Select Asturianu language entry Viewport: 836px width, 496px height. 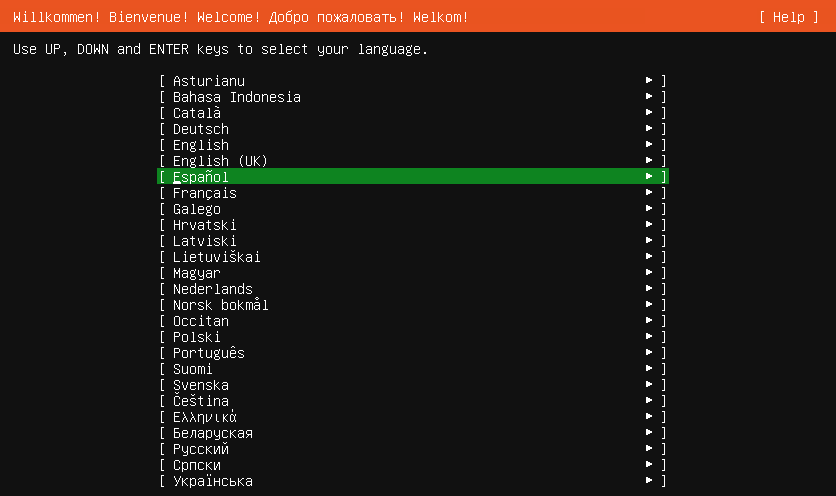click(x=413, y=81)
